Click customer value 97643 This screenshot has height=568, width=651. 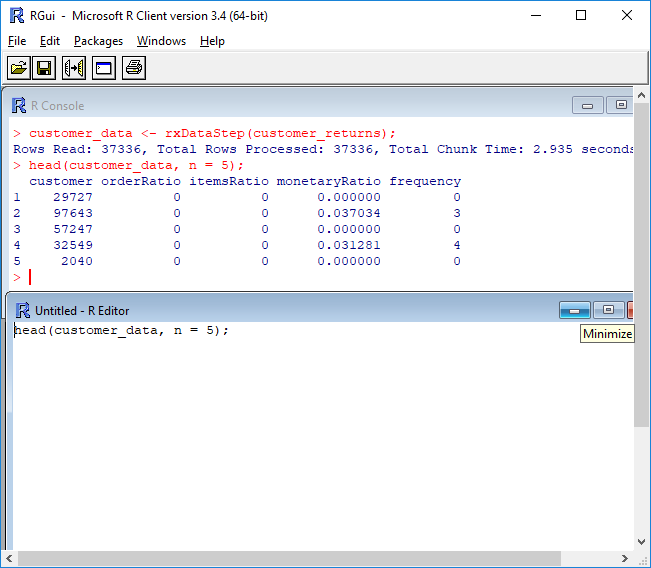pyautogui.click(x=73, y=213)
